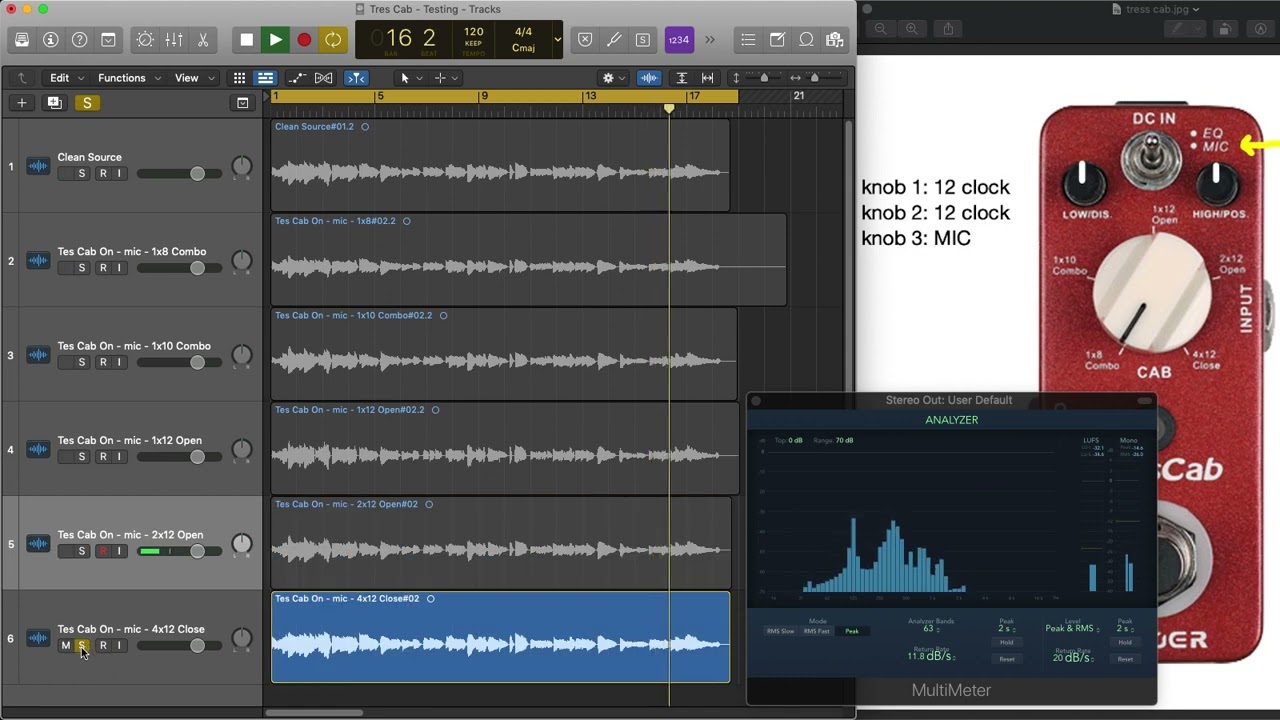1280x720 pixels.
Task: Record-enable Tes Cab 1x8 Combo track
Action: (103, 268)
